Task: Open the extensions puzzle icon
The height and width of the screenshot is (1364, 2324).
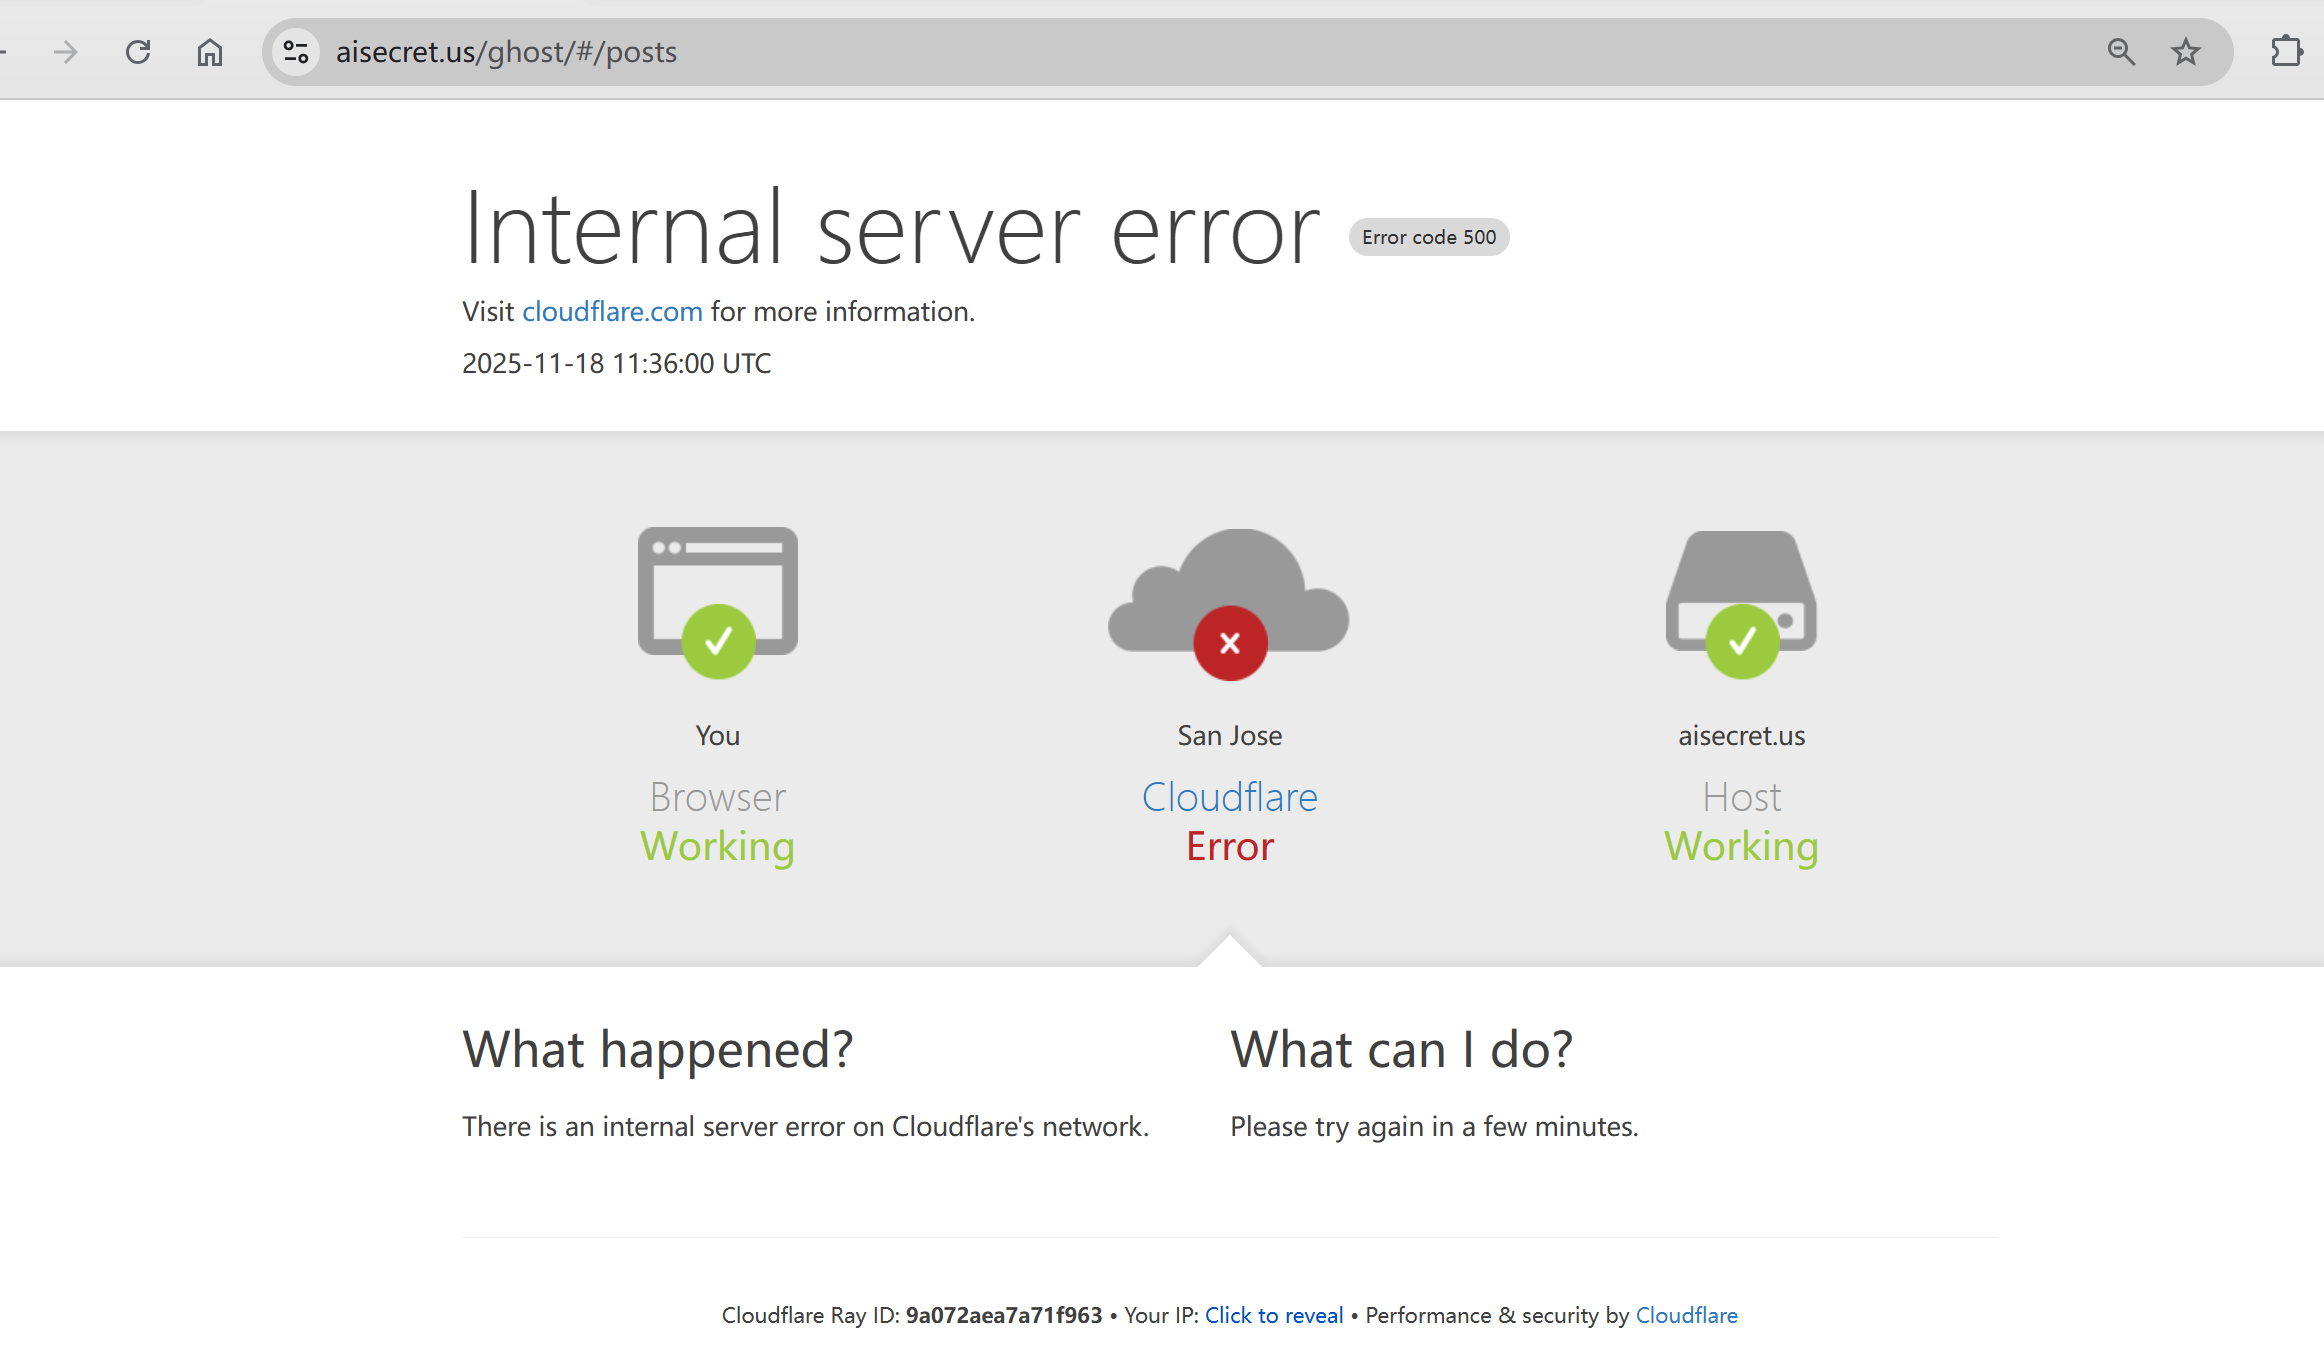Action: tap(2285, 52)
